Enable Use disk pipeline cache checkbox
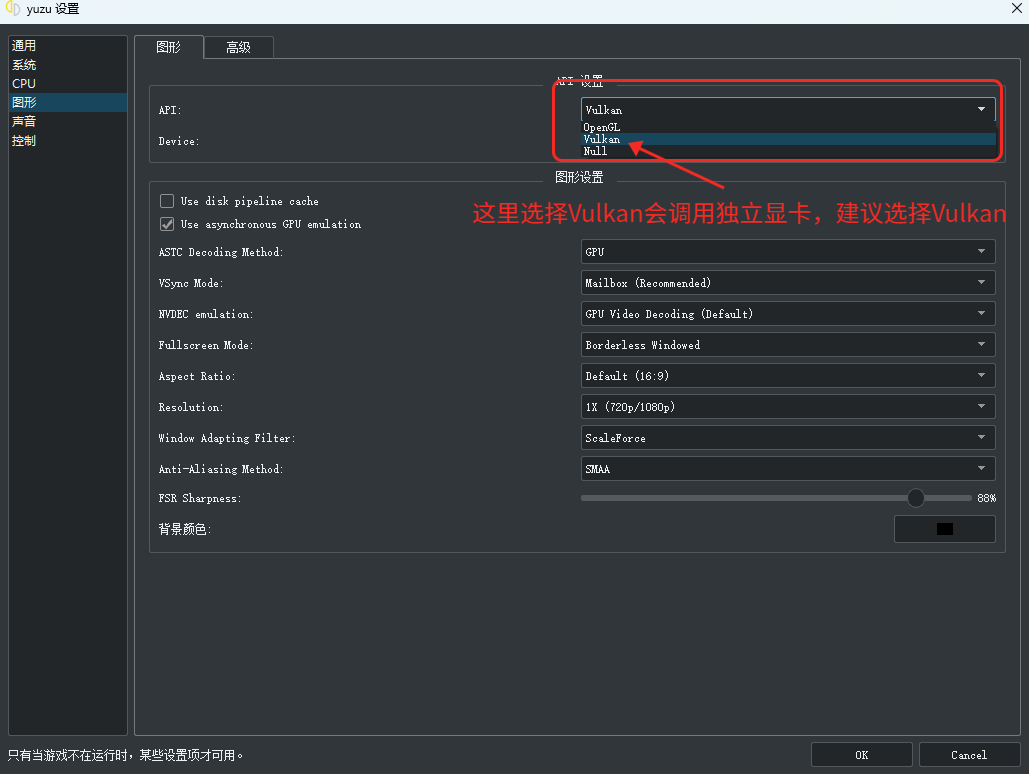This screenshot has width=1029, height=774. click(167, 201)
